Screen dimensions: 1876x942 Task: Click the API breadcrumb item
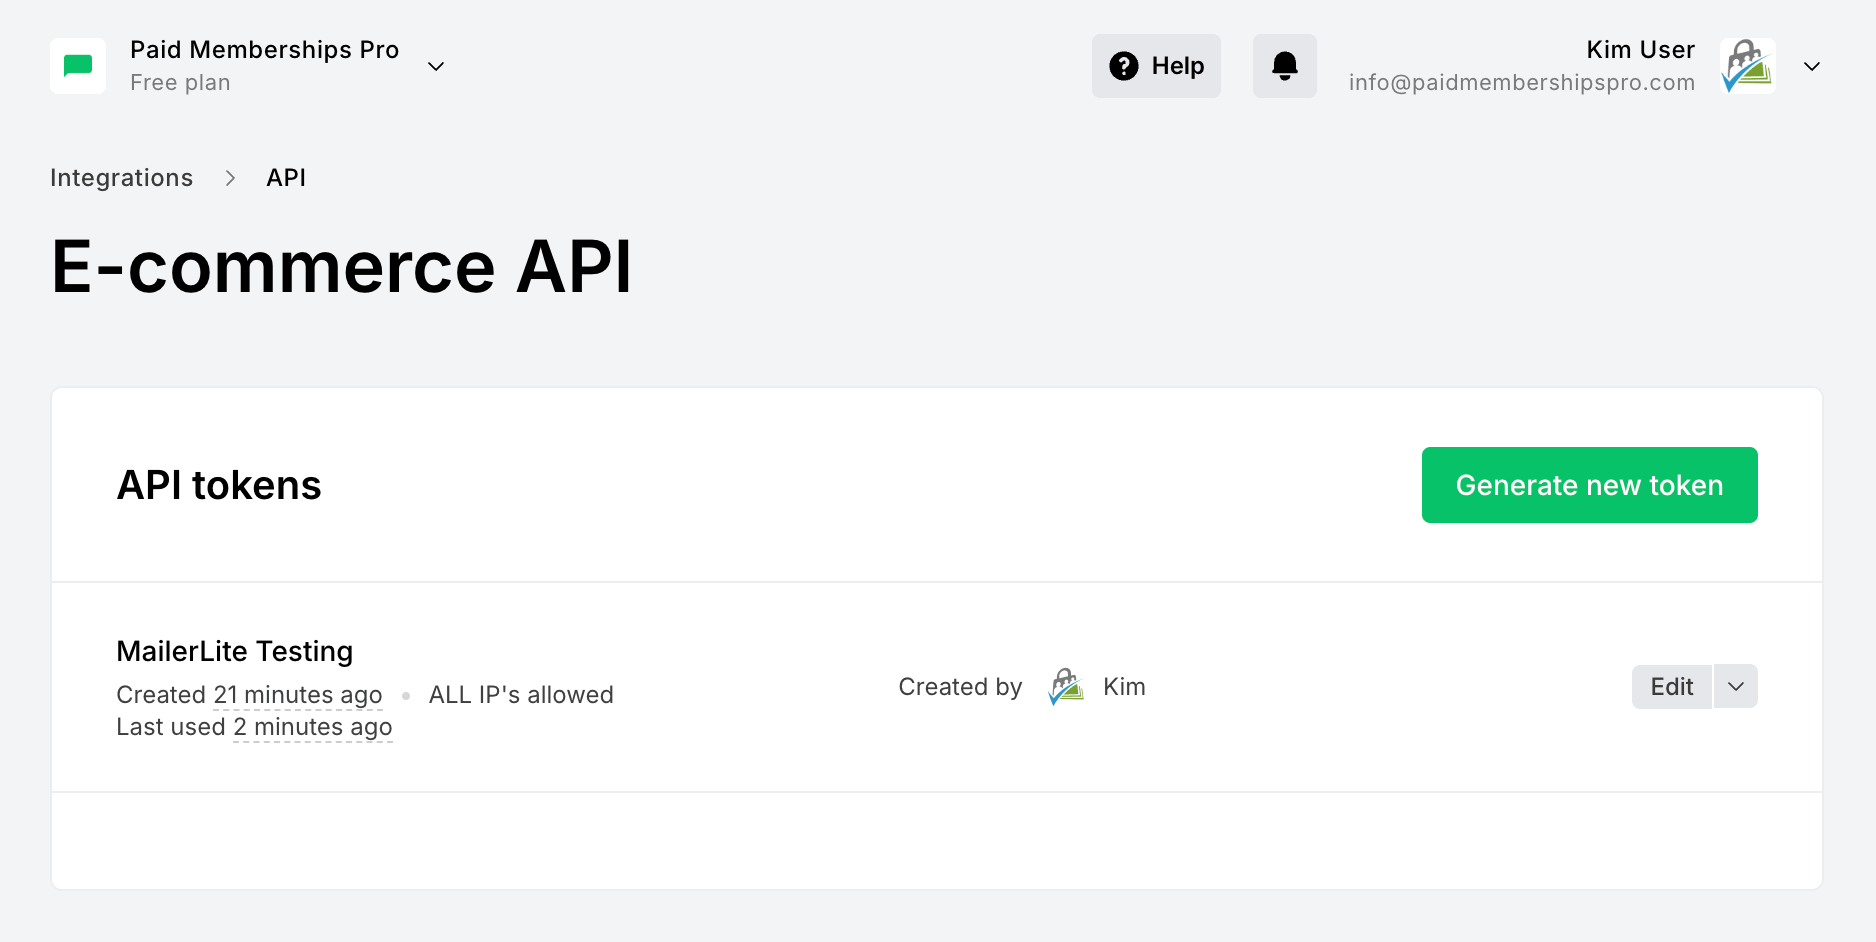click(286, 178)
